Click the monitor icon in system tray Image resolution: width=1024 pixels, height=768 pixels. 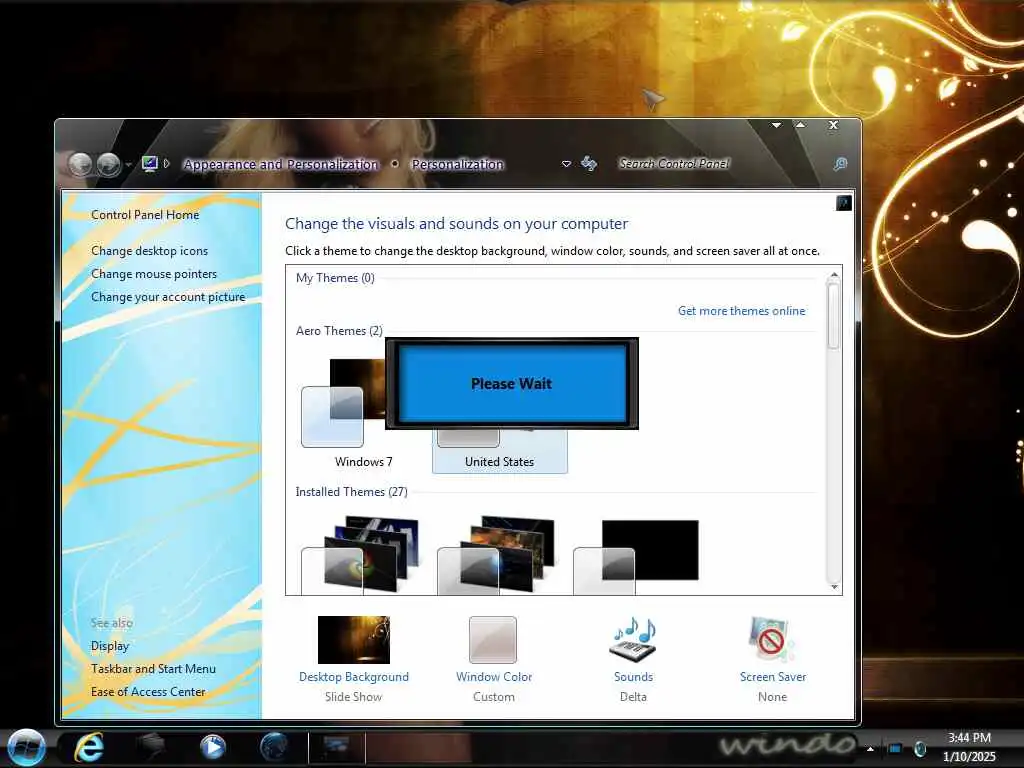[x=895, y=748]
